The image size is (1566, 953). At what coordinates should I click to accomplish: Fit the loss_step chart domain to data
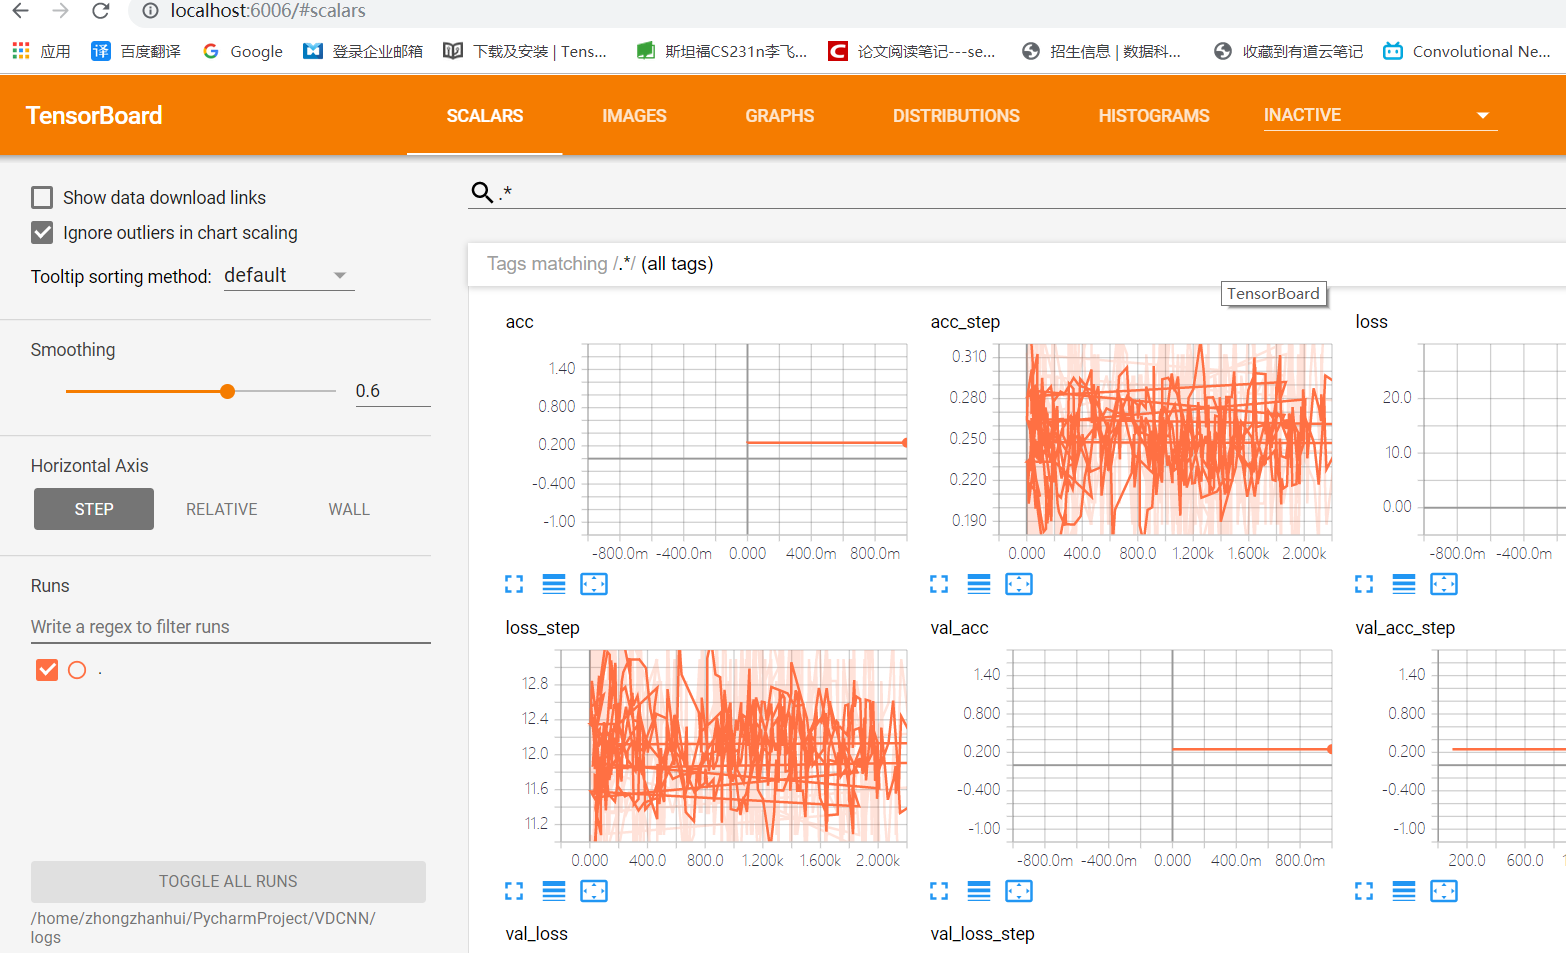point(594,891)
